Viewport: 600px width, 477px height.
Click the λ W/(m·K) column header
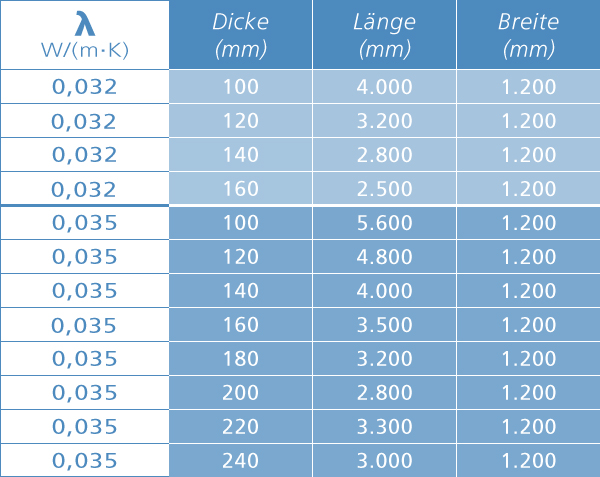click(x=84, y=35)
